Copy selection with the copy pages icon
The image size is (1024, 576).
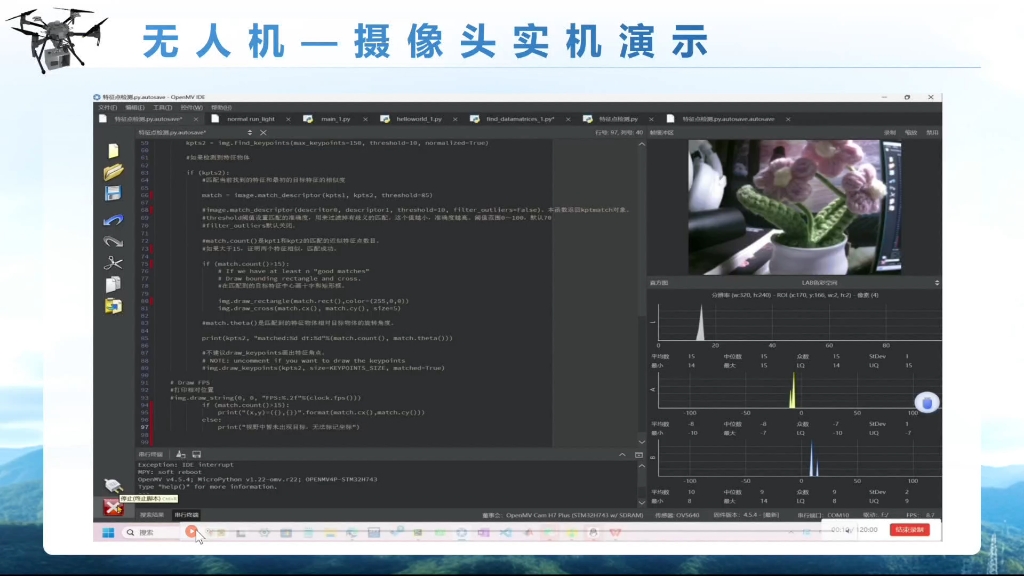tap(113, 284)
